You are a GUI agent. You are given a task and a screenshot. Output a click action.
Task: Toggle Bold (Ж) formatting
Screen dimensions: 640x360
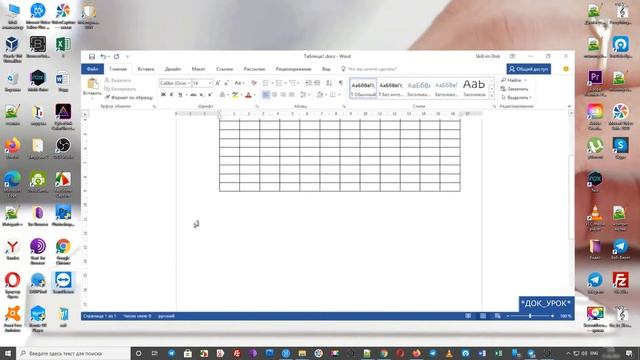(x=163, y=95)
